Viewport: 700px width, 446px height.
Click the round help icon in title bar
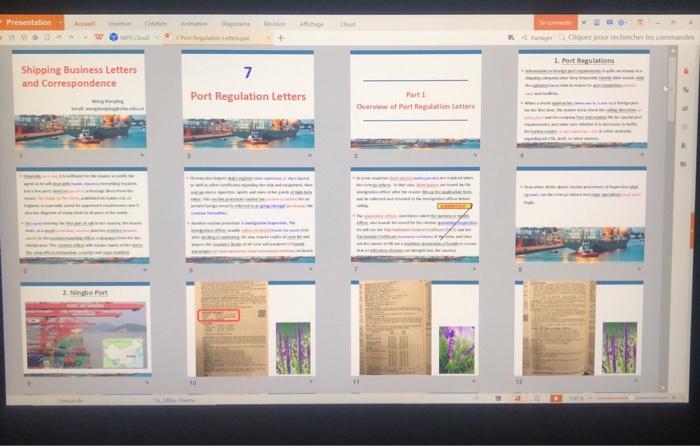tap(621, 22)
